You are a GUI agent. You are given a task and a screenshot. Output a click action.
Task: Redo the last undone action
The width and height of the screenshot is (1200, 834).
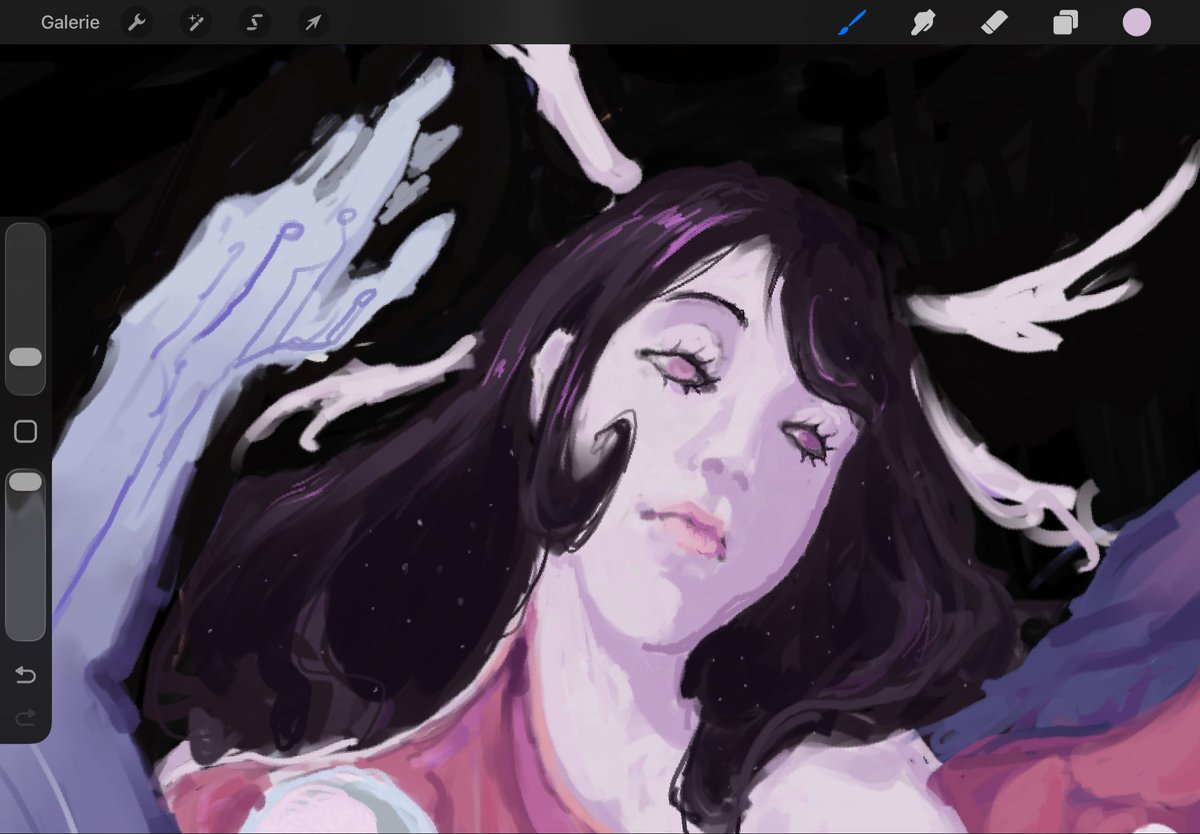[25, 717]
